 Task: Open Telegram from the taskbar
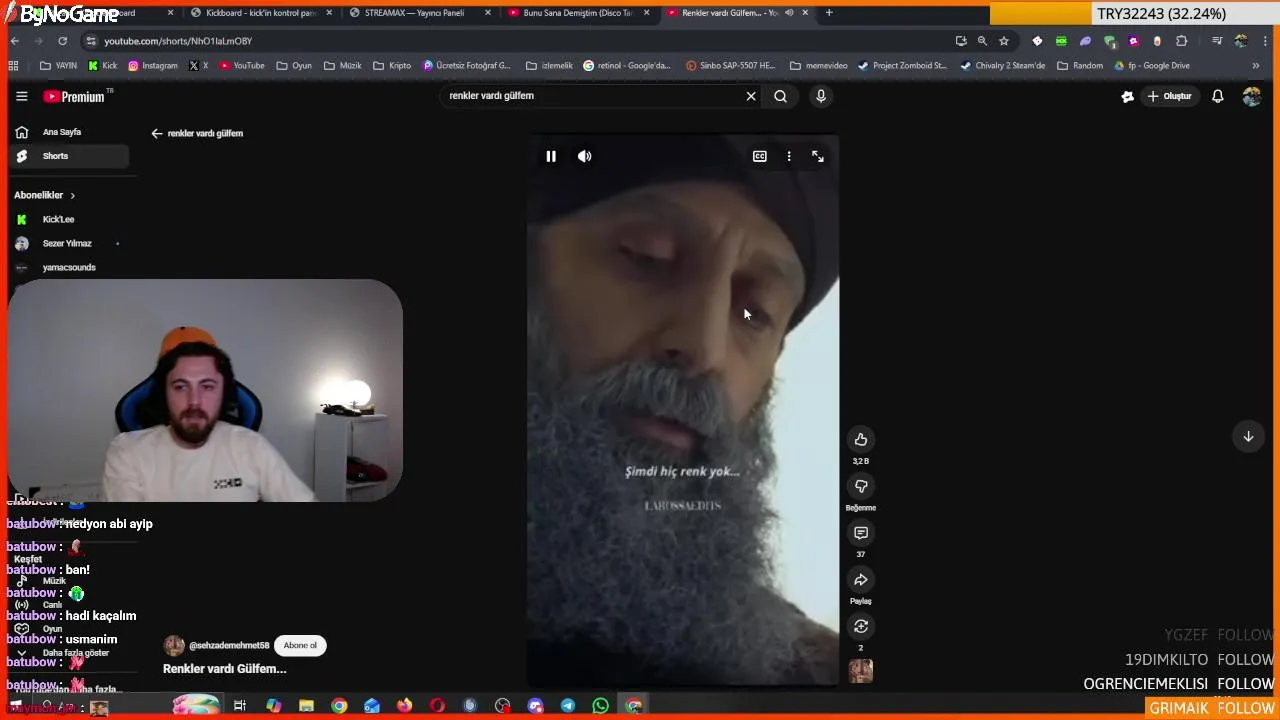point(568,706)
